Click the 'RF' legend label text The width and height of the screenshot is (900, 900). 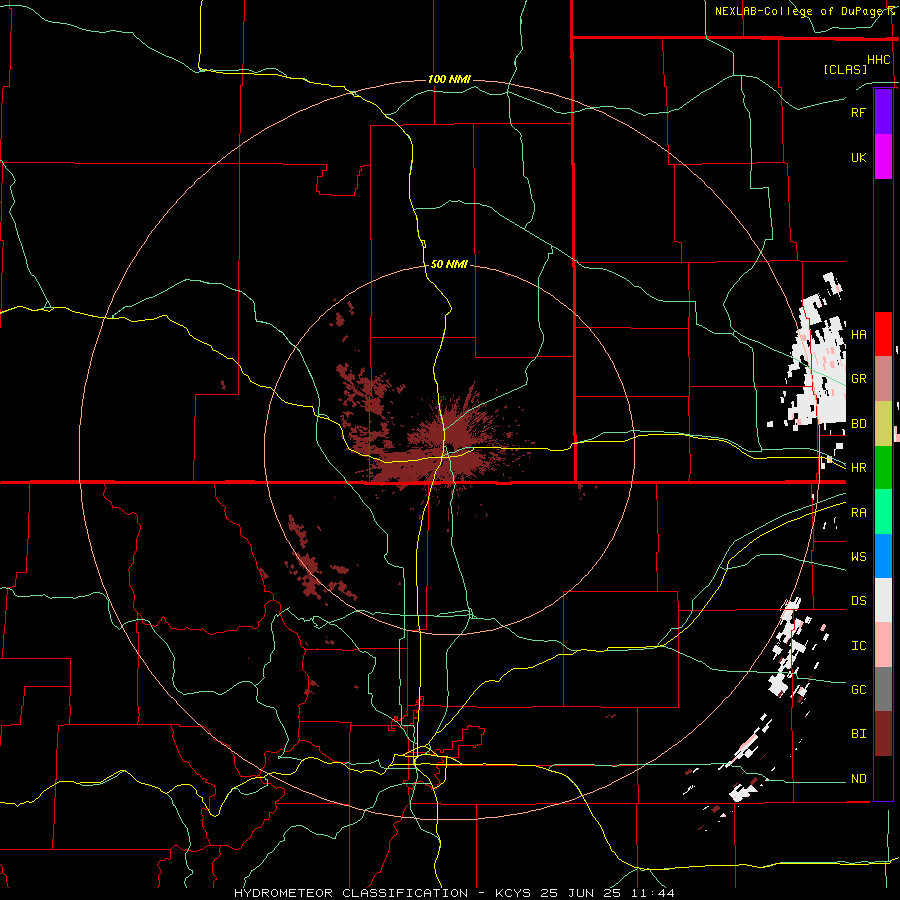(858, 112)
